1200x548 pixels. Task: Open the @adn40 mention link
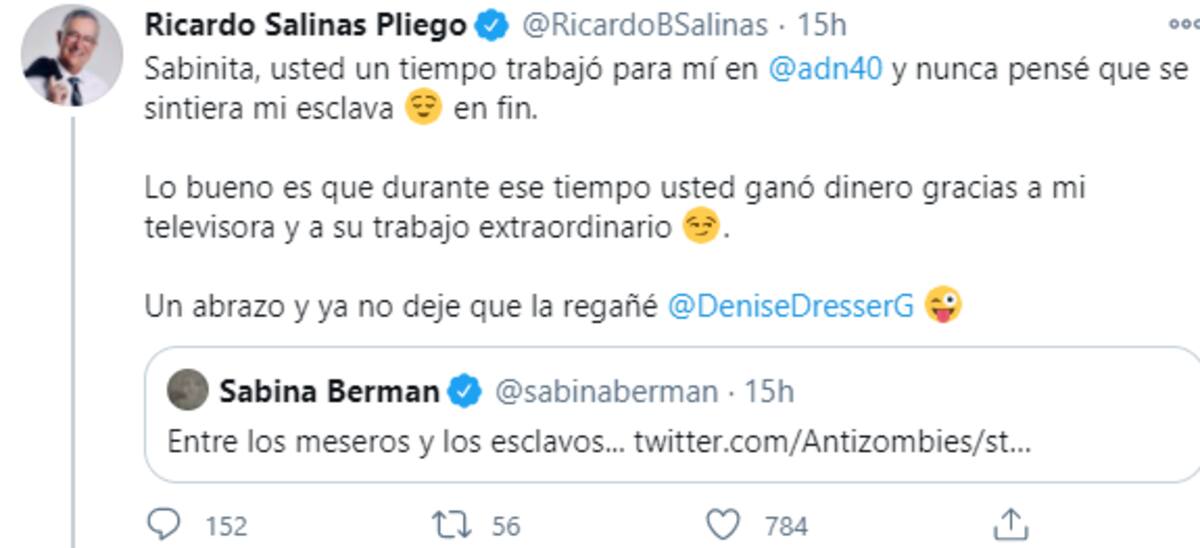(x=826, y=70)
